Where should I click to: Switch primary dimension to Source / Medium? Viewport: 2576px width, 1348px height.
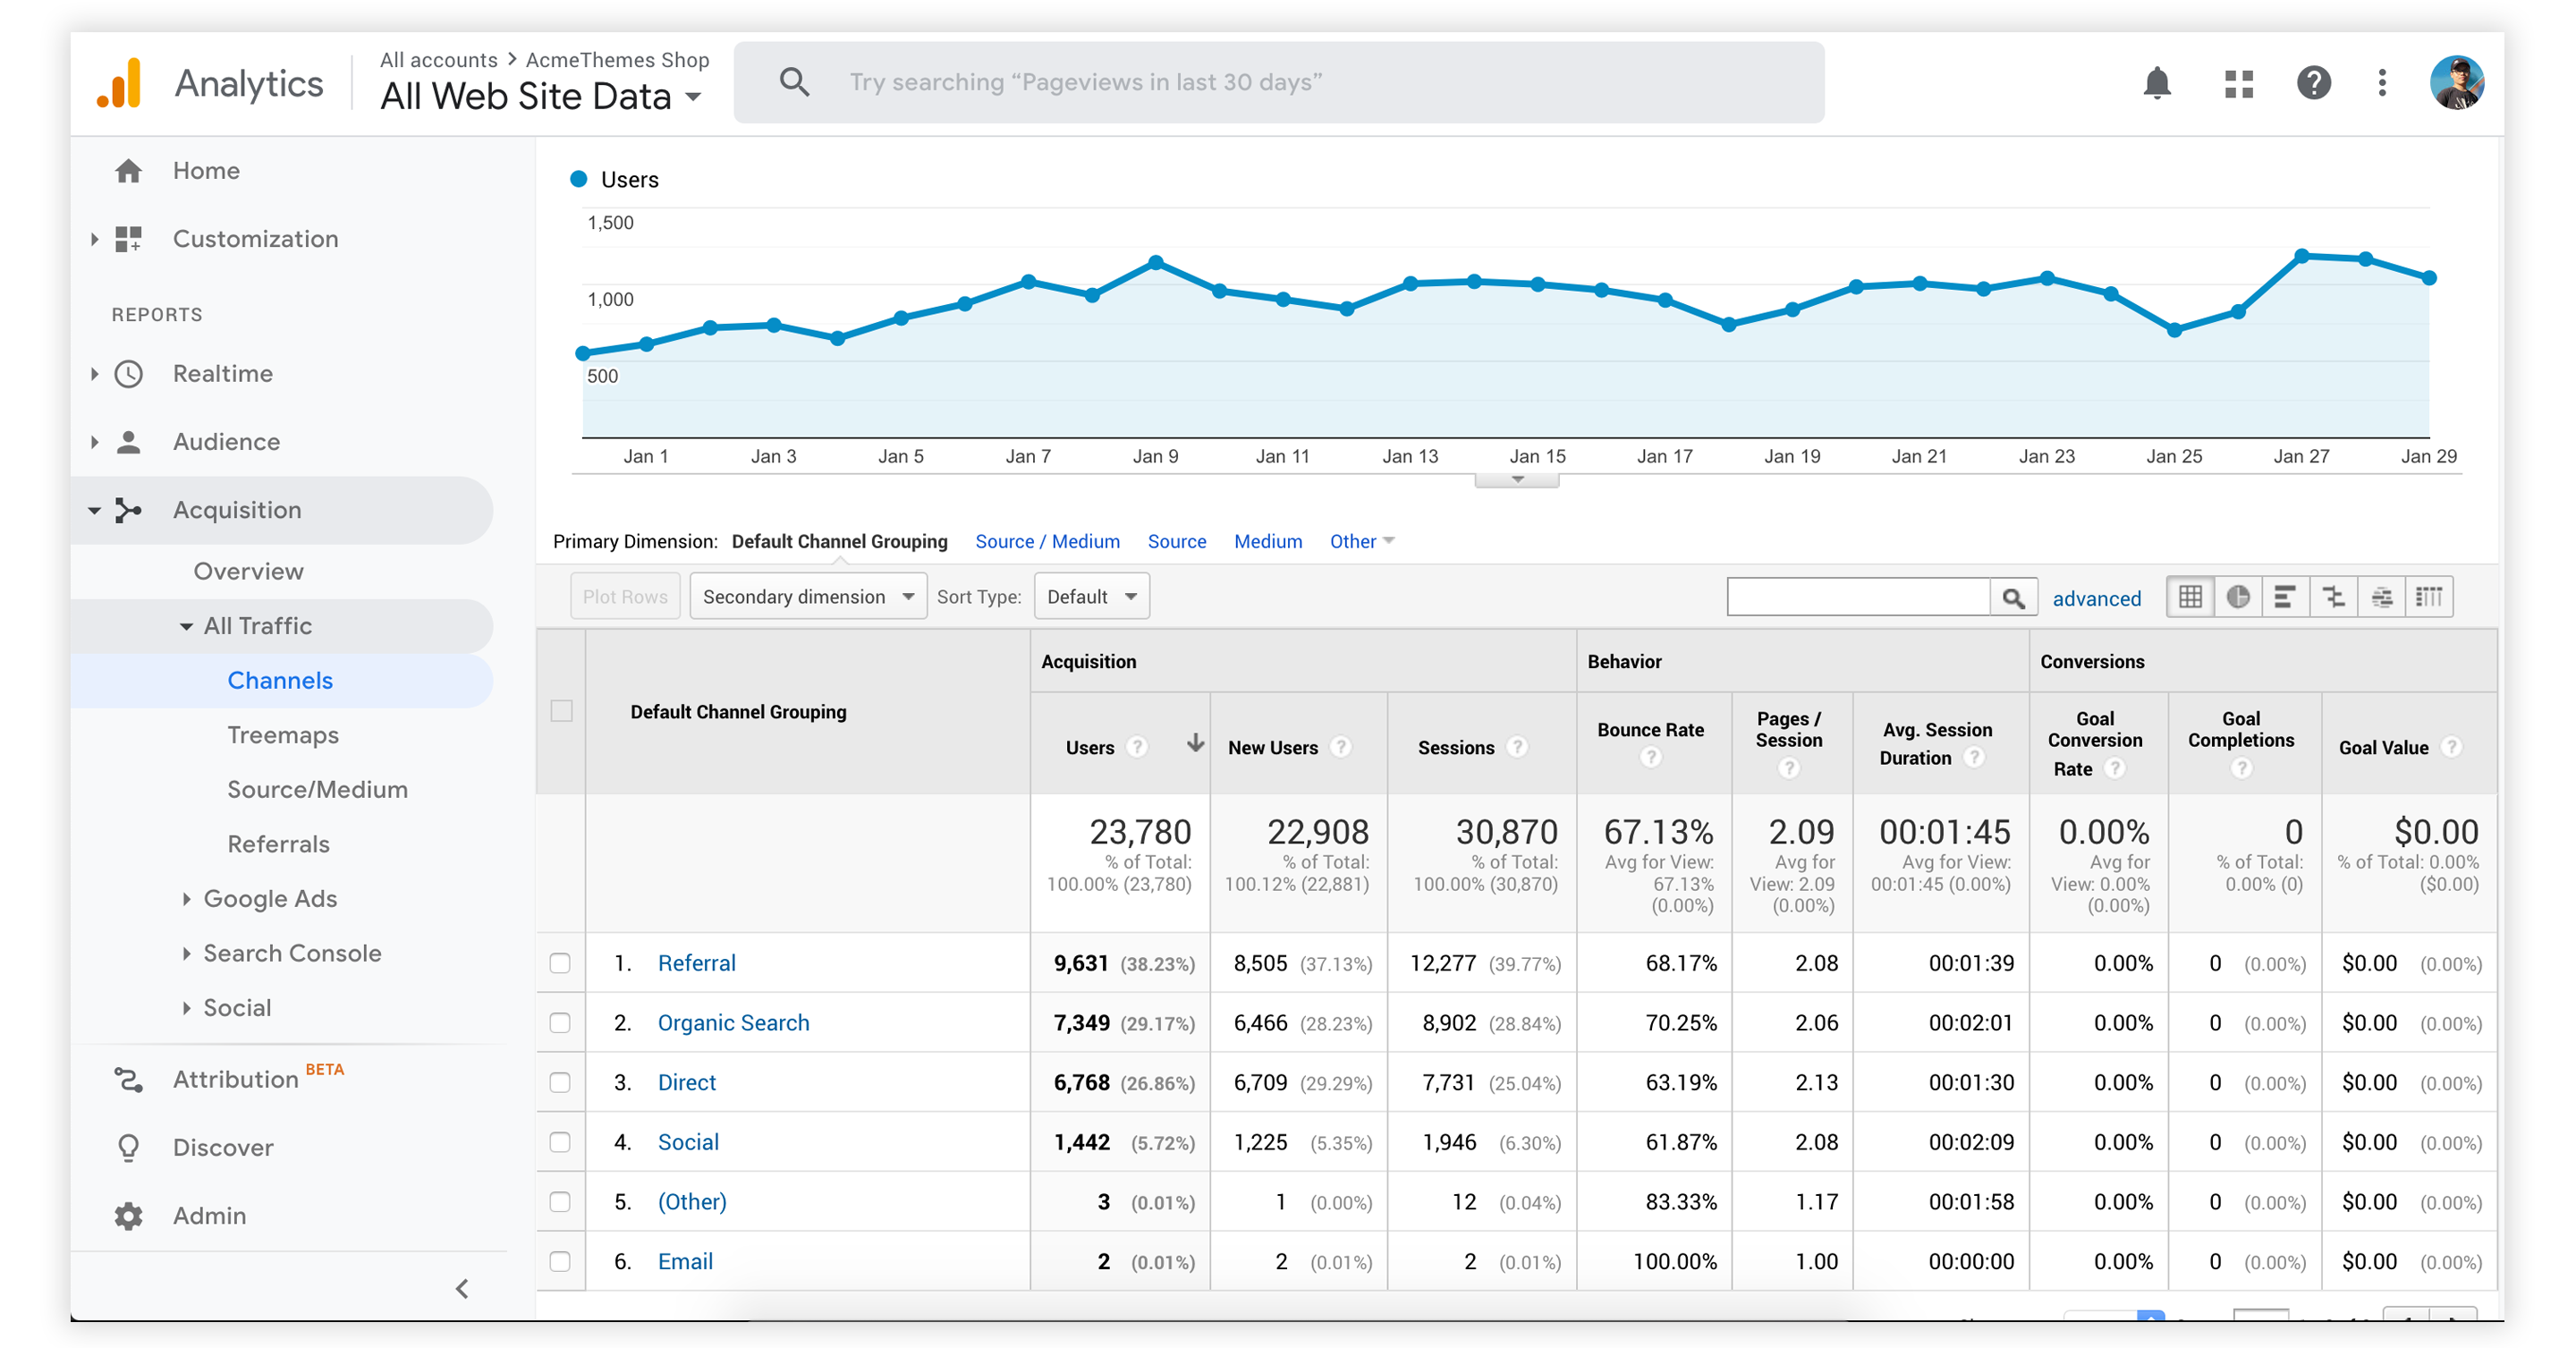click(1047, 542)
